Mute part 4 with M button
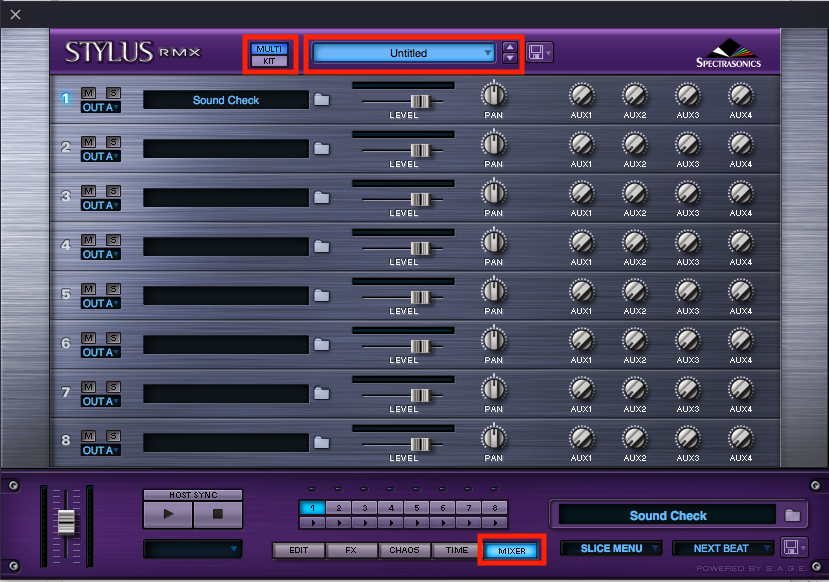This screenshot has width=829, height=582. coord(88,240)
